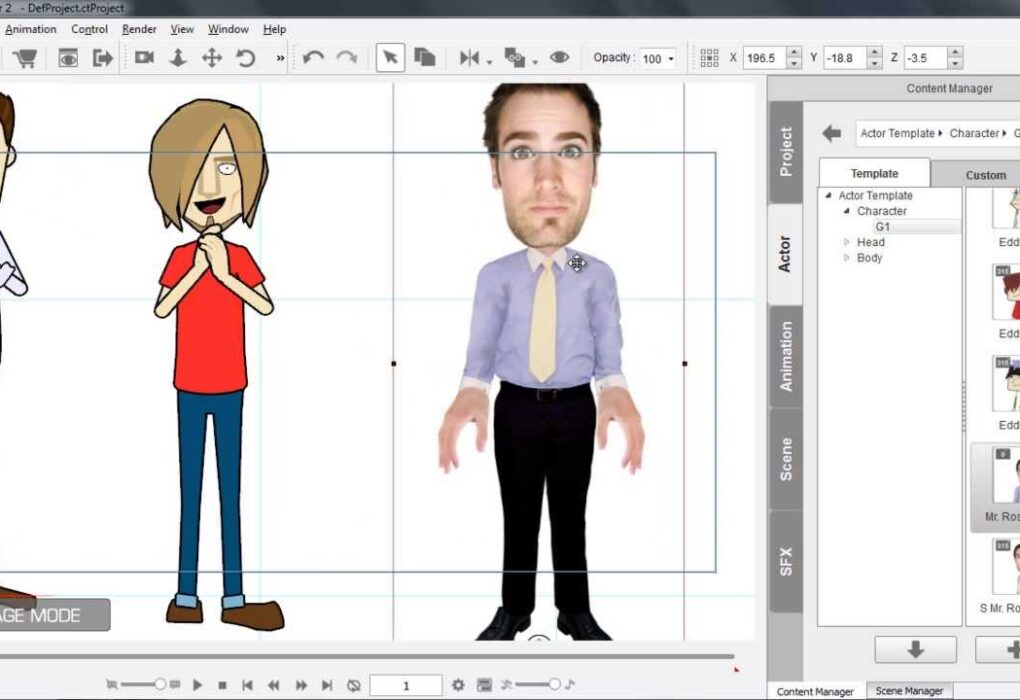This screenshot has height=700, width=1020.
Task: Open the content store shopping cart
Action: [25, 59]
